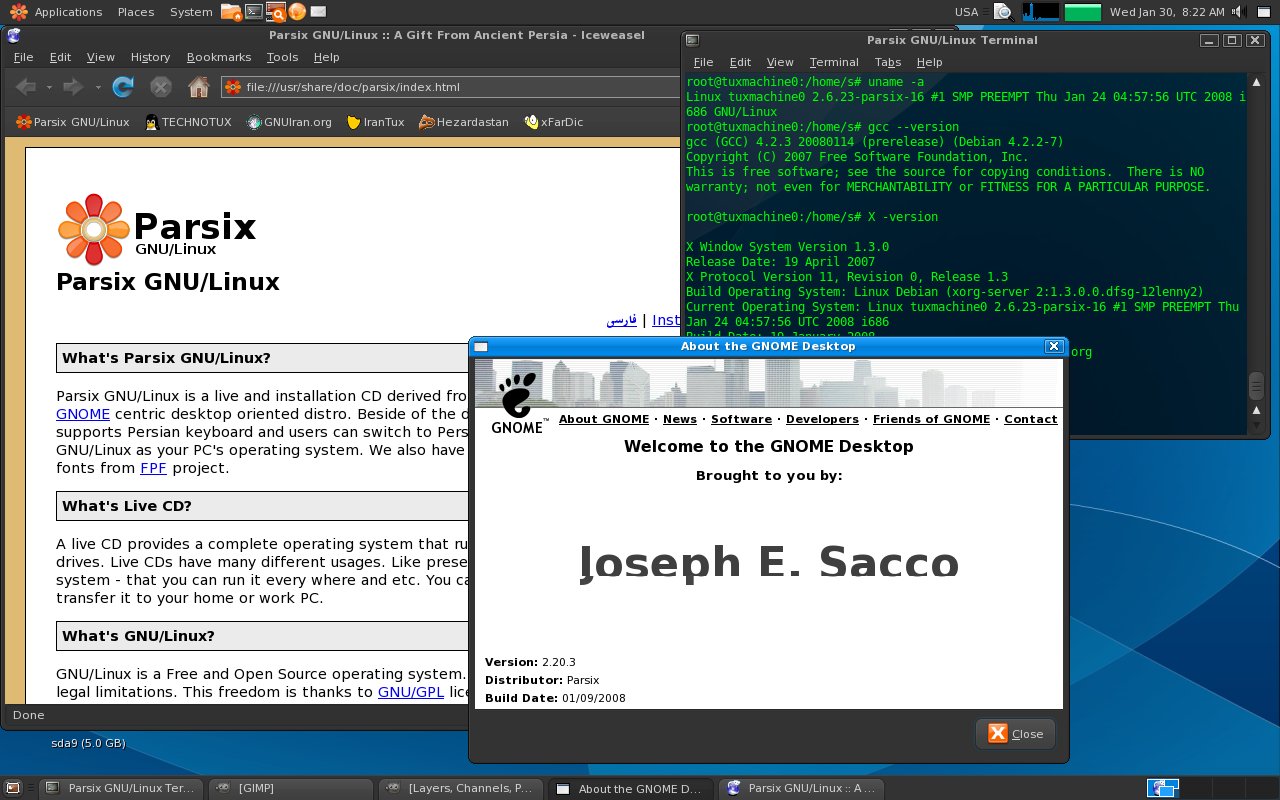The image size is (1280, 800).
Task: Follow the Software link in GNOME dialog
Action: pos(741,419)
